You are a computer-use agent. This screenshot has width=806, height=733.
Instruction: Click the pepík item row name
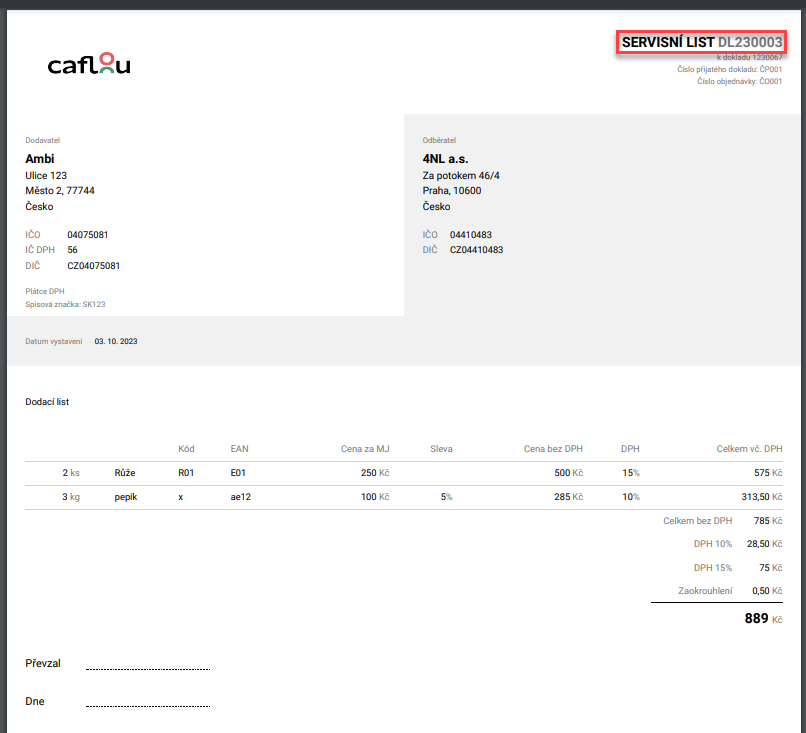127,496
